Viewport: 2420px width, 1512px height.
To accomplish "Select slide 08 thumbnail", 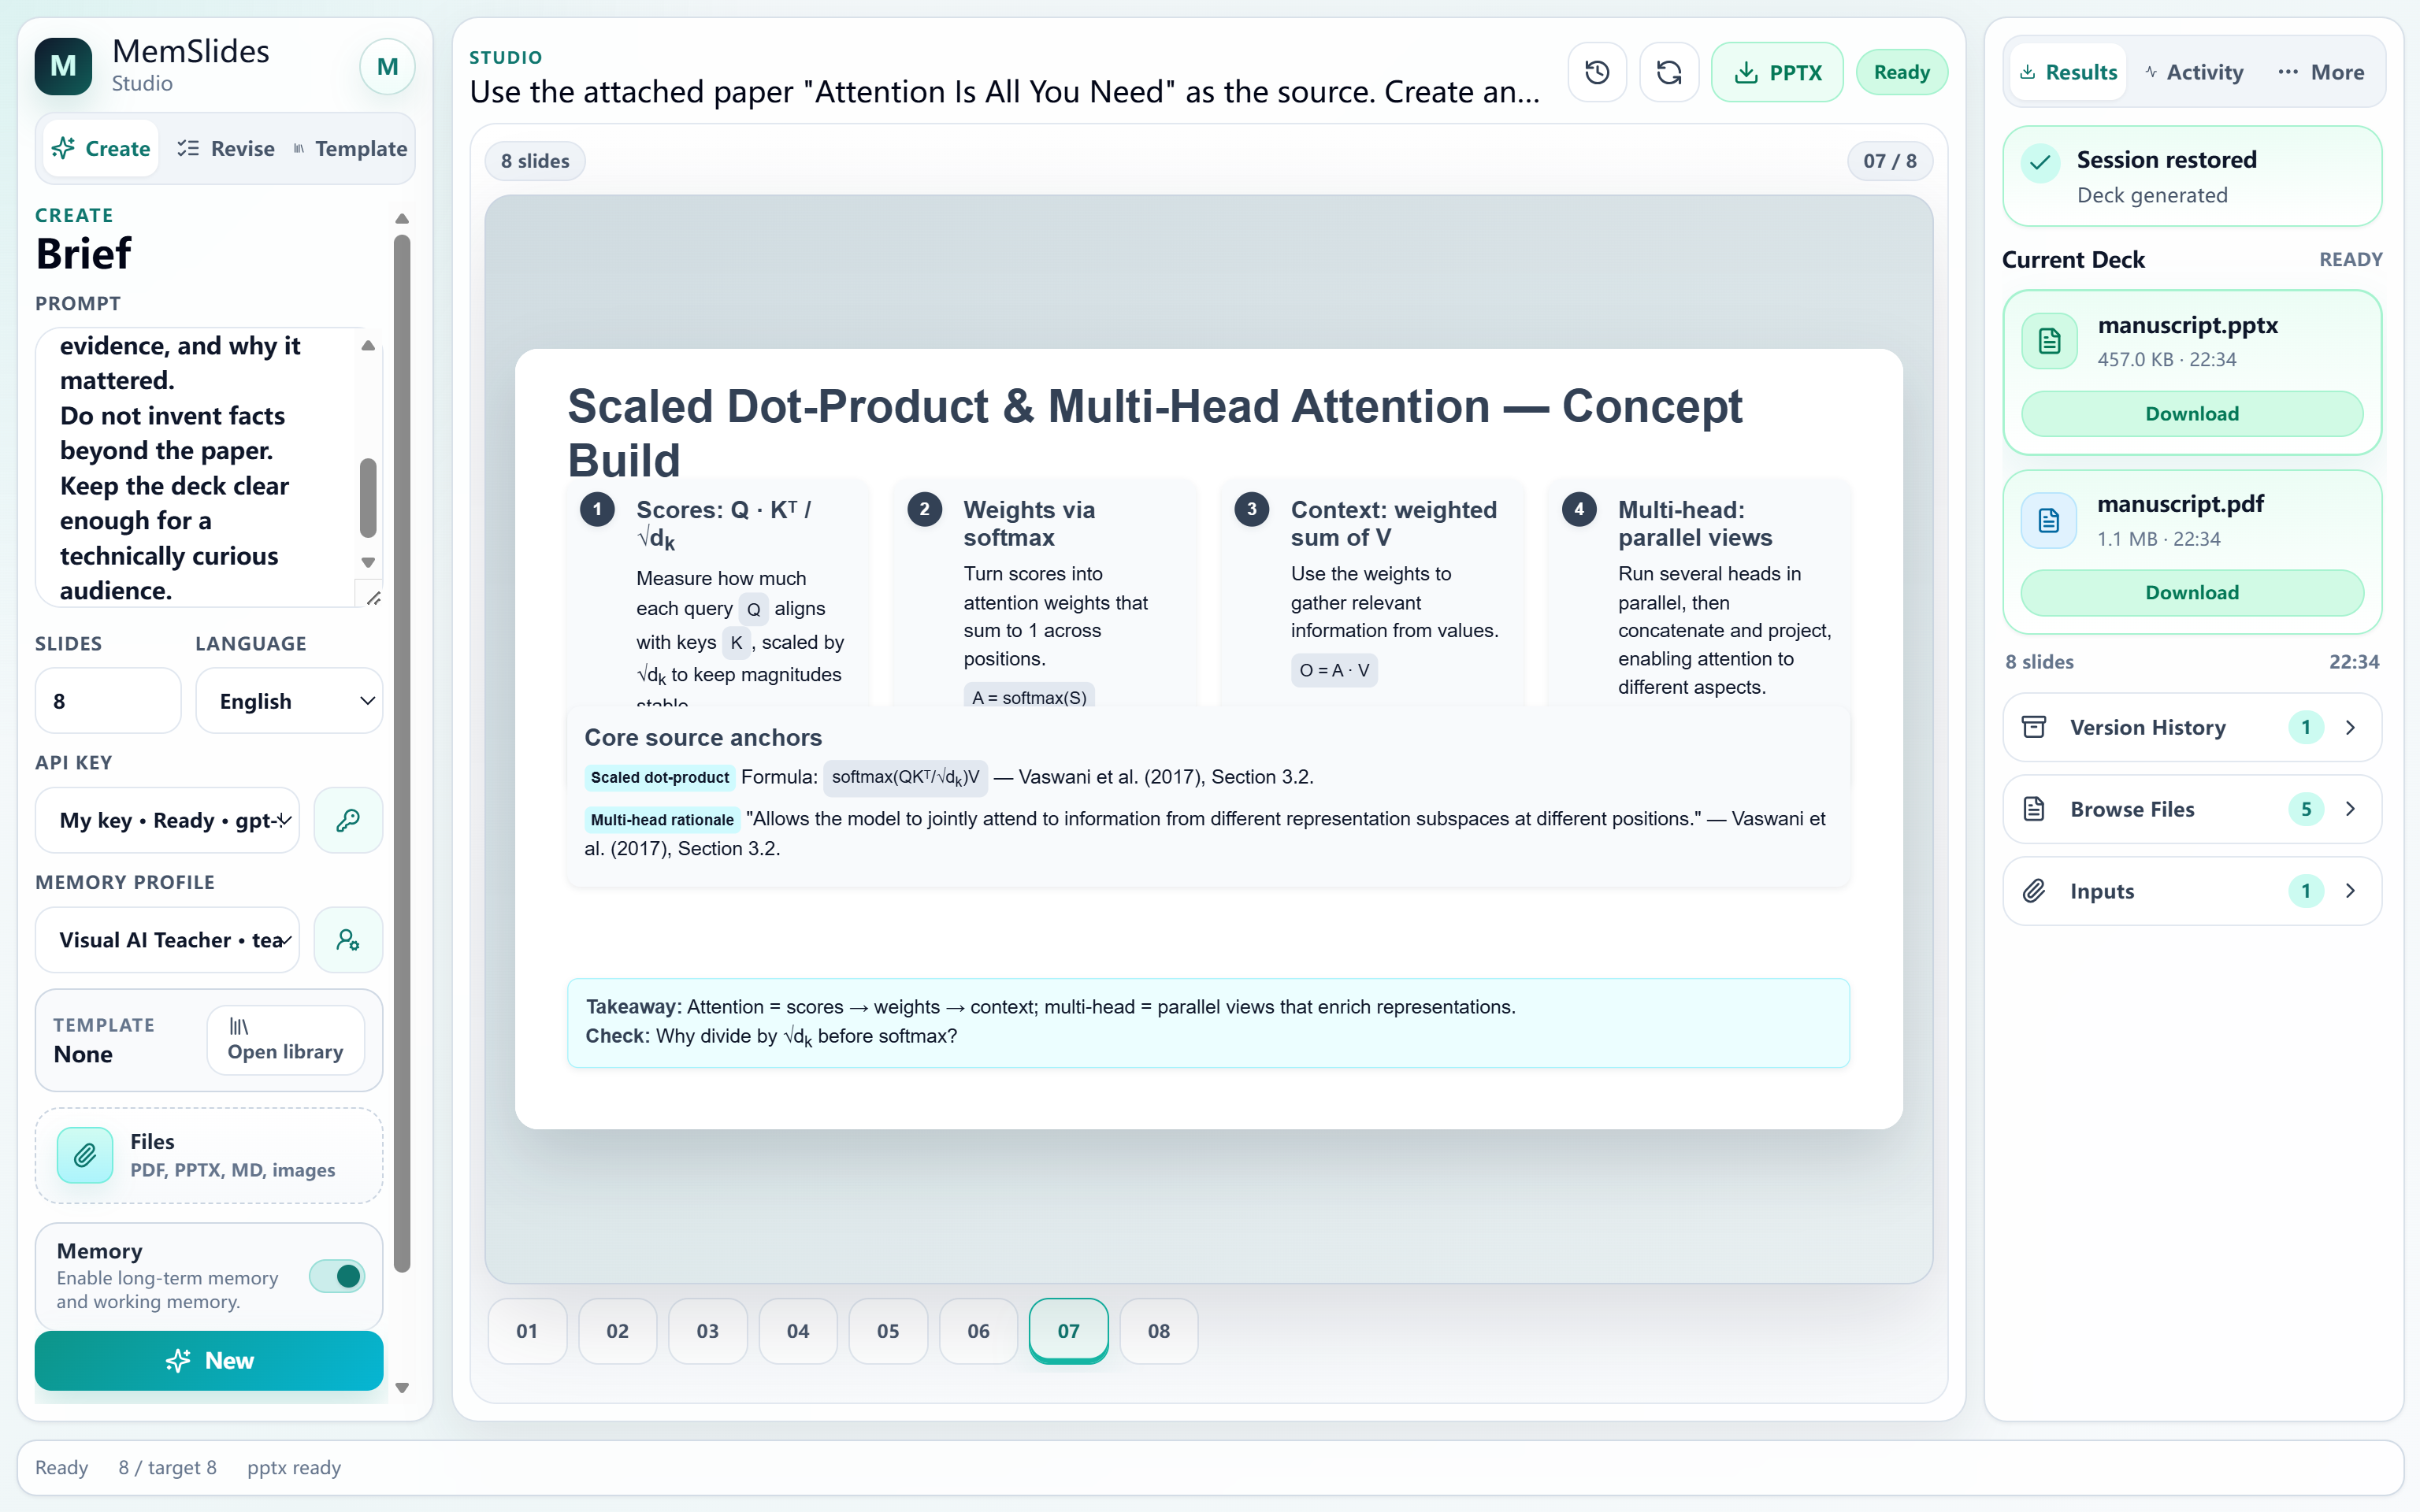I will [1158, 1331].
